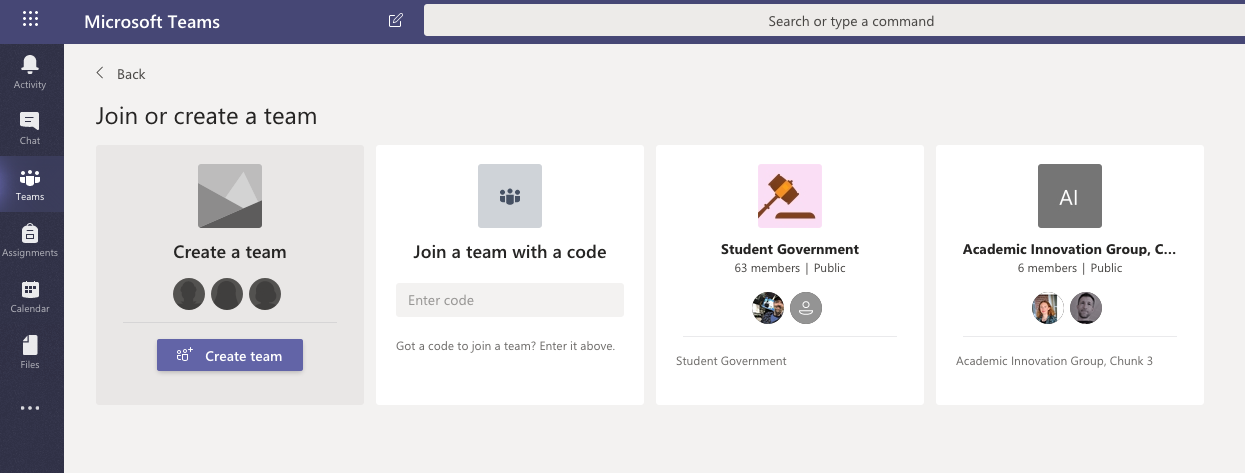1245x473 pixels.
Task: Click the Enter code field
Action: (x=510, y=300)
